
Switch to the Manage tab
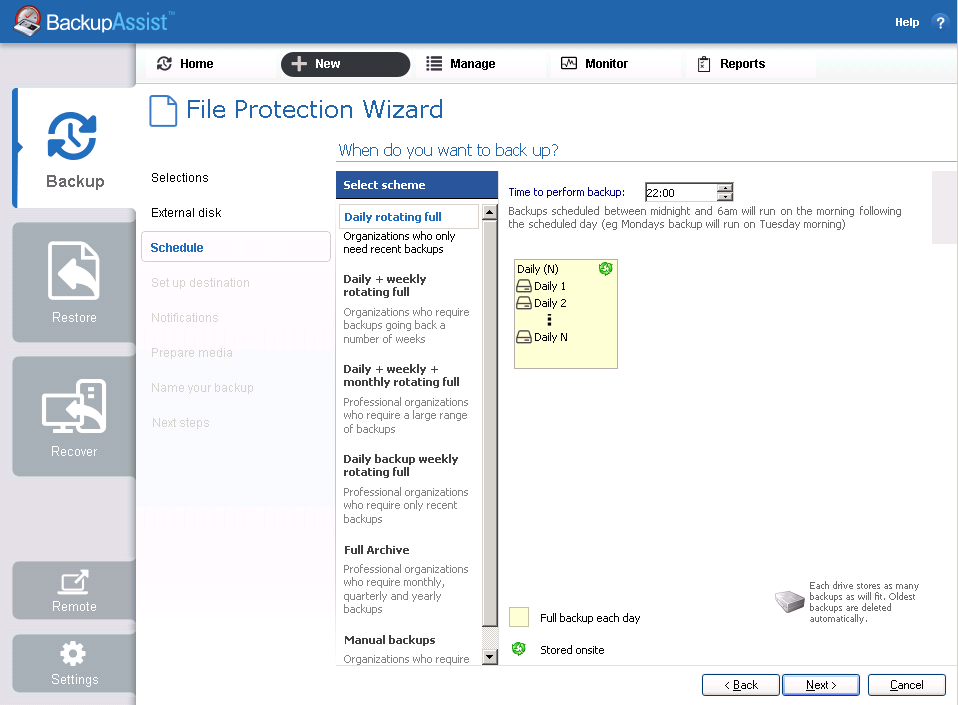pos(480,64)
